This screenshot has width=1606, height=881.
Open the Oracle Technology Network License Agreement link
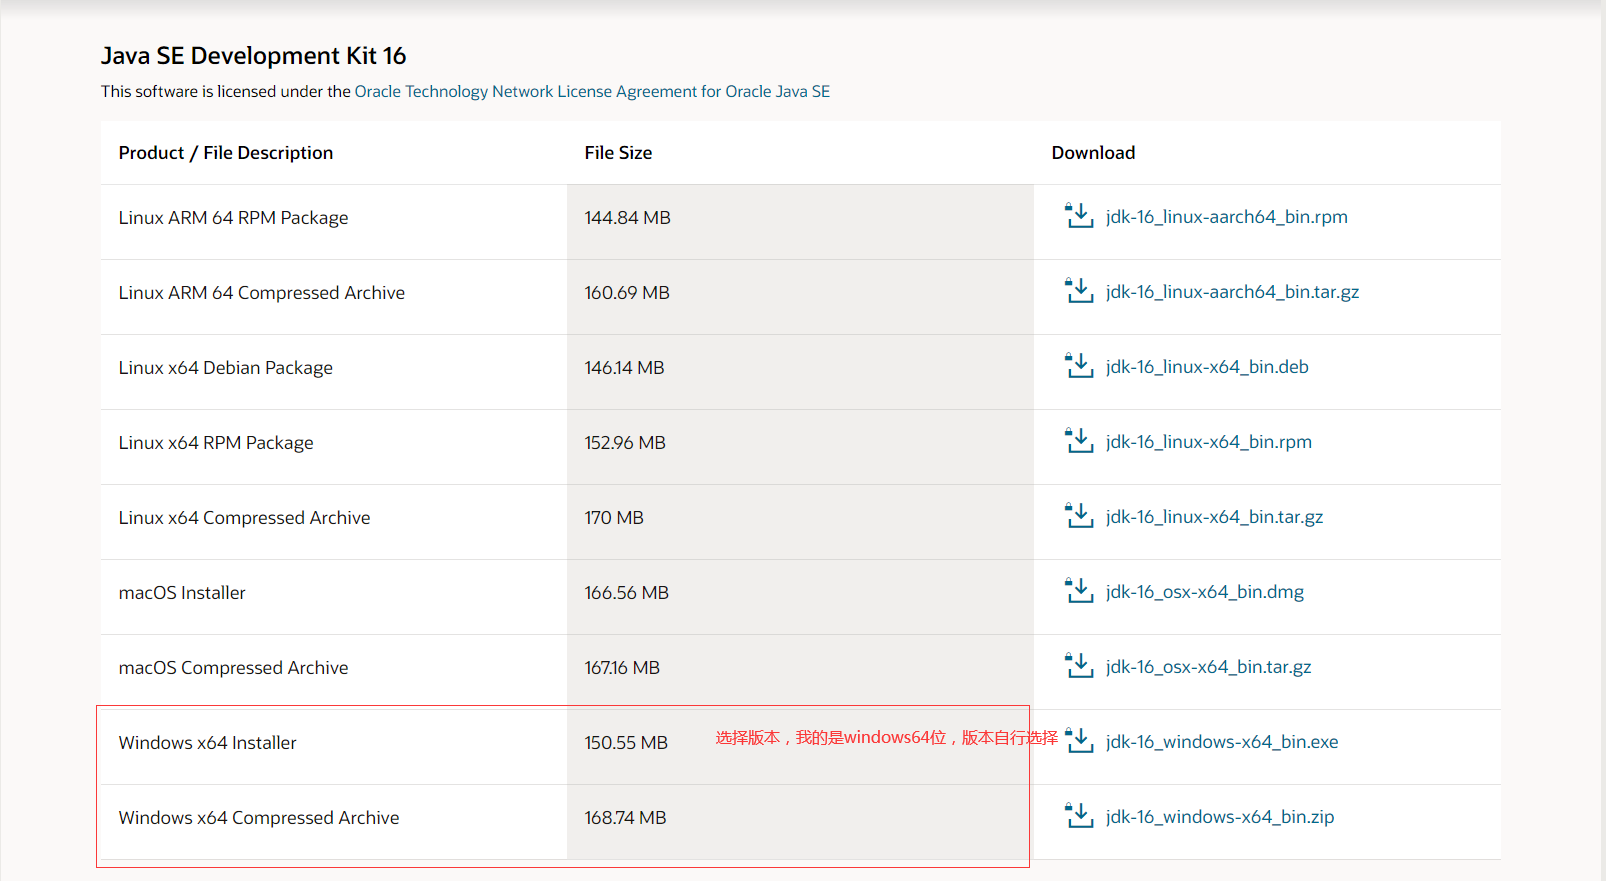(592, 91)
